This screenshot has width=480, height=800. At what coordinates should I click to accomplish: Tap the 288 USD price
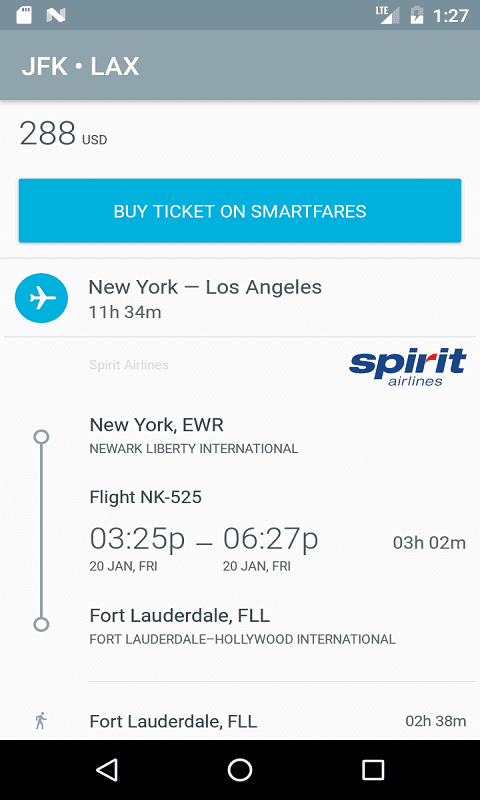point(63,133)
